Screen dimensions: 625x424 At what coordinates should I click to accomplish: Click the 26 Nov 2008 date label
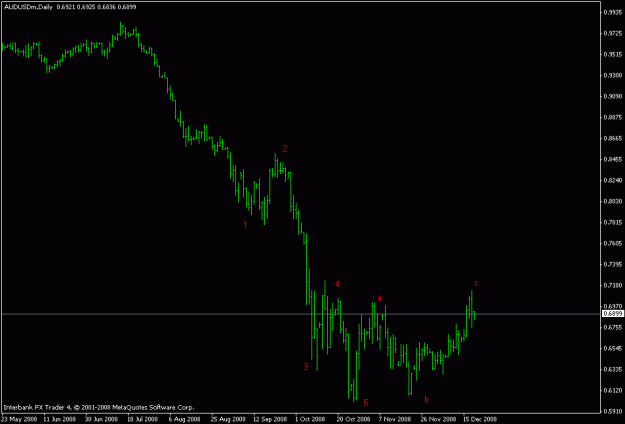(x=438, y=420)
